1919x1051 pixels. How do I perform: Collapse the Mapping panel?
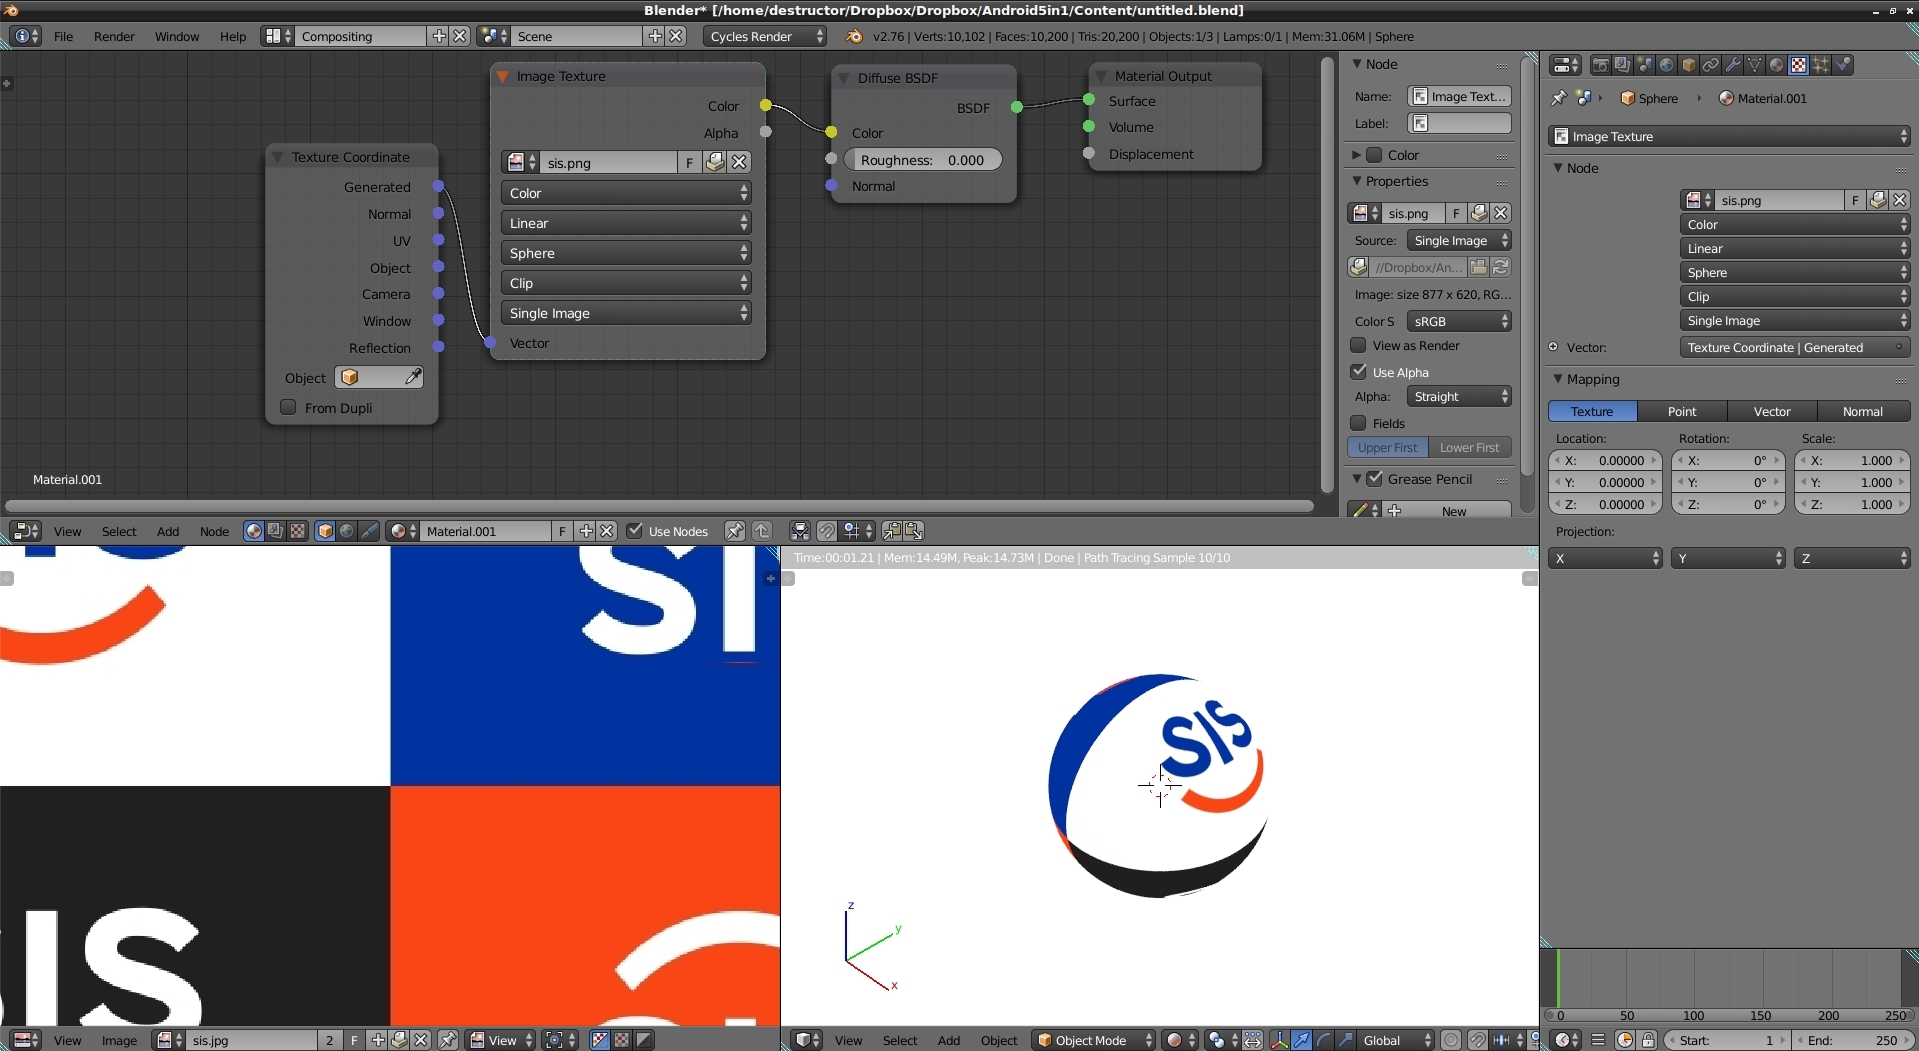pyautogui.click(x=1558, y=379)
